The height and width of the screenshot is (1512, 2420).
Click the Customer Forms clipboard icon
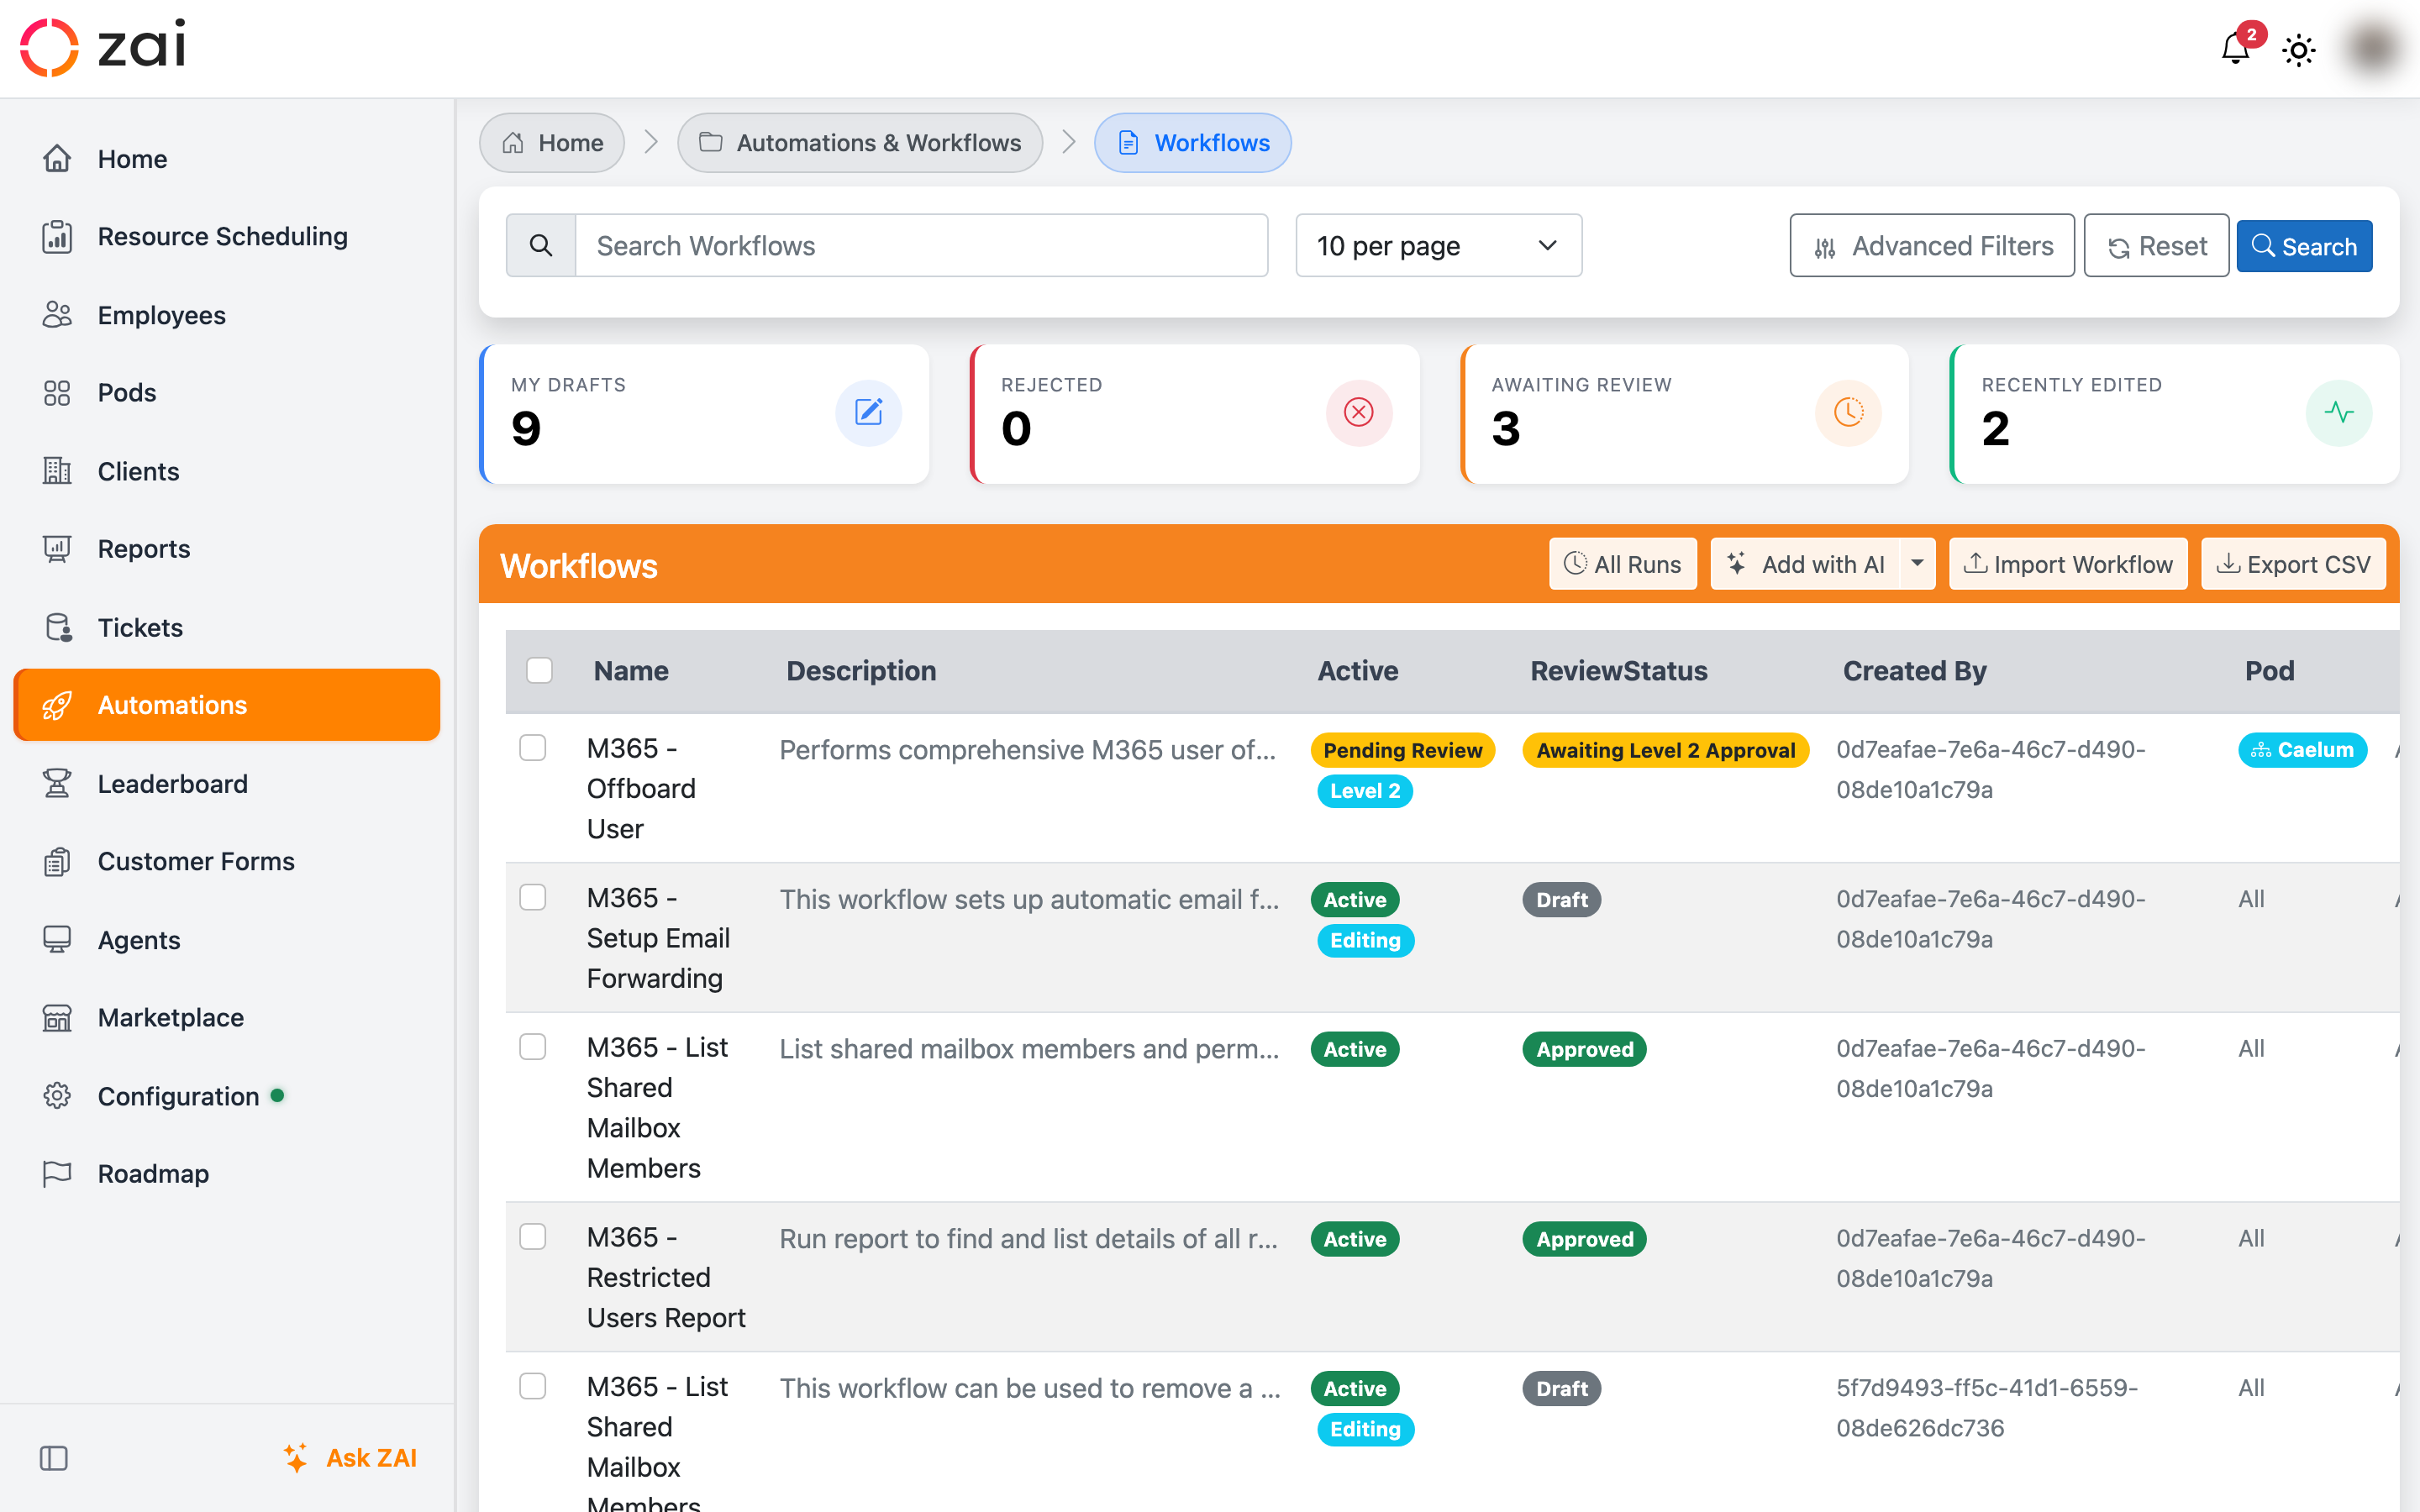(x=57, y=861)
